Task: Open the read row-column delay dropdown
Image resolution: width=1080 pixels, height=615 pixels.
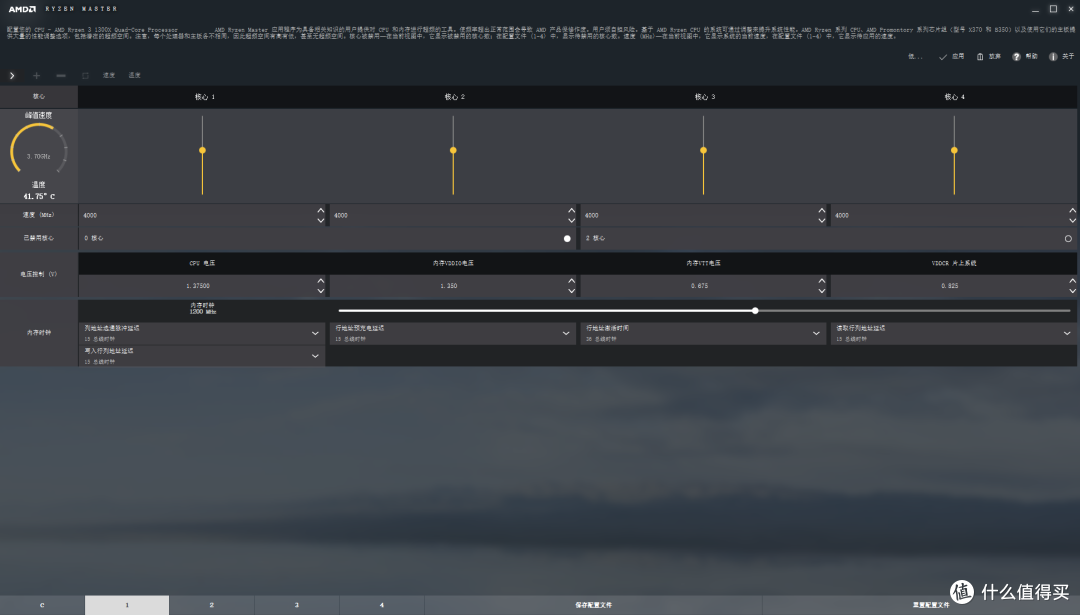Action: coord(954,333)
